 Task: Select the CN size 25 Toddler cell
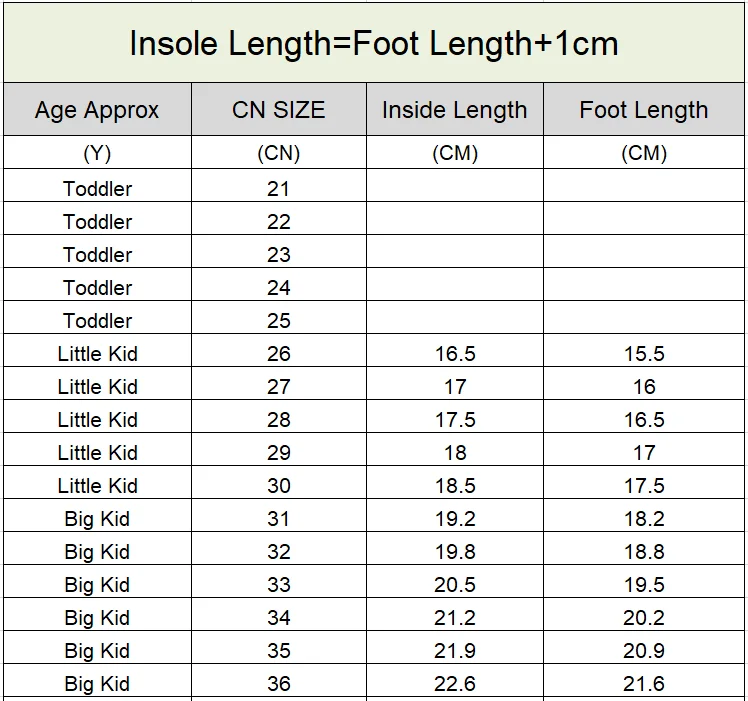pyautogui.click(x=97, y=320)
